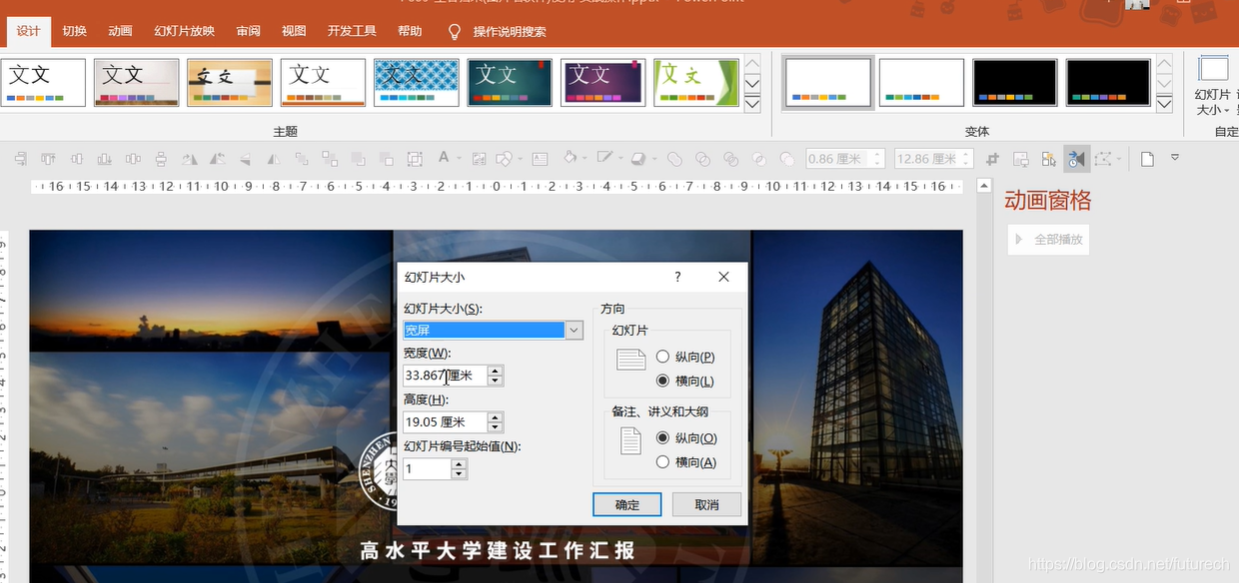Image resolution: width=1239 pixels, height=583 pixels.
Task: Open the 幻灯片放映 ribbon tab
Action: (184, 31)
